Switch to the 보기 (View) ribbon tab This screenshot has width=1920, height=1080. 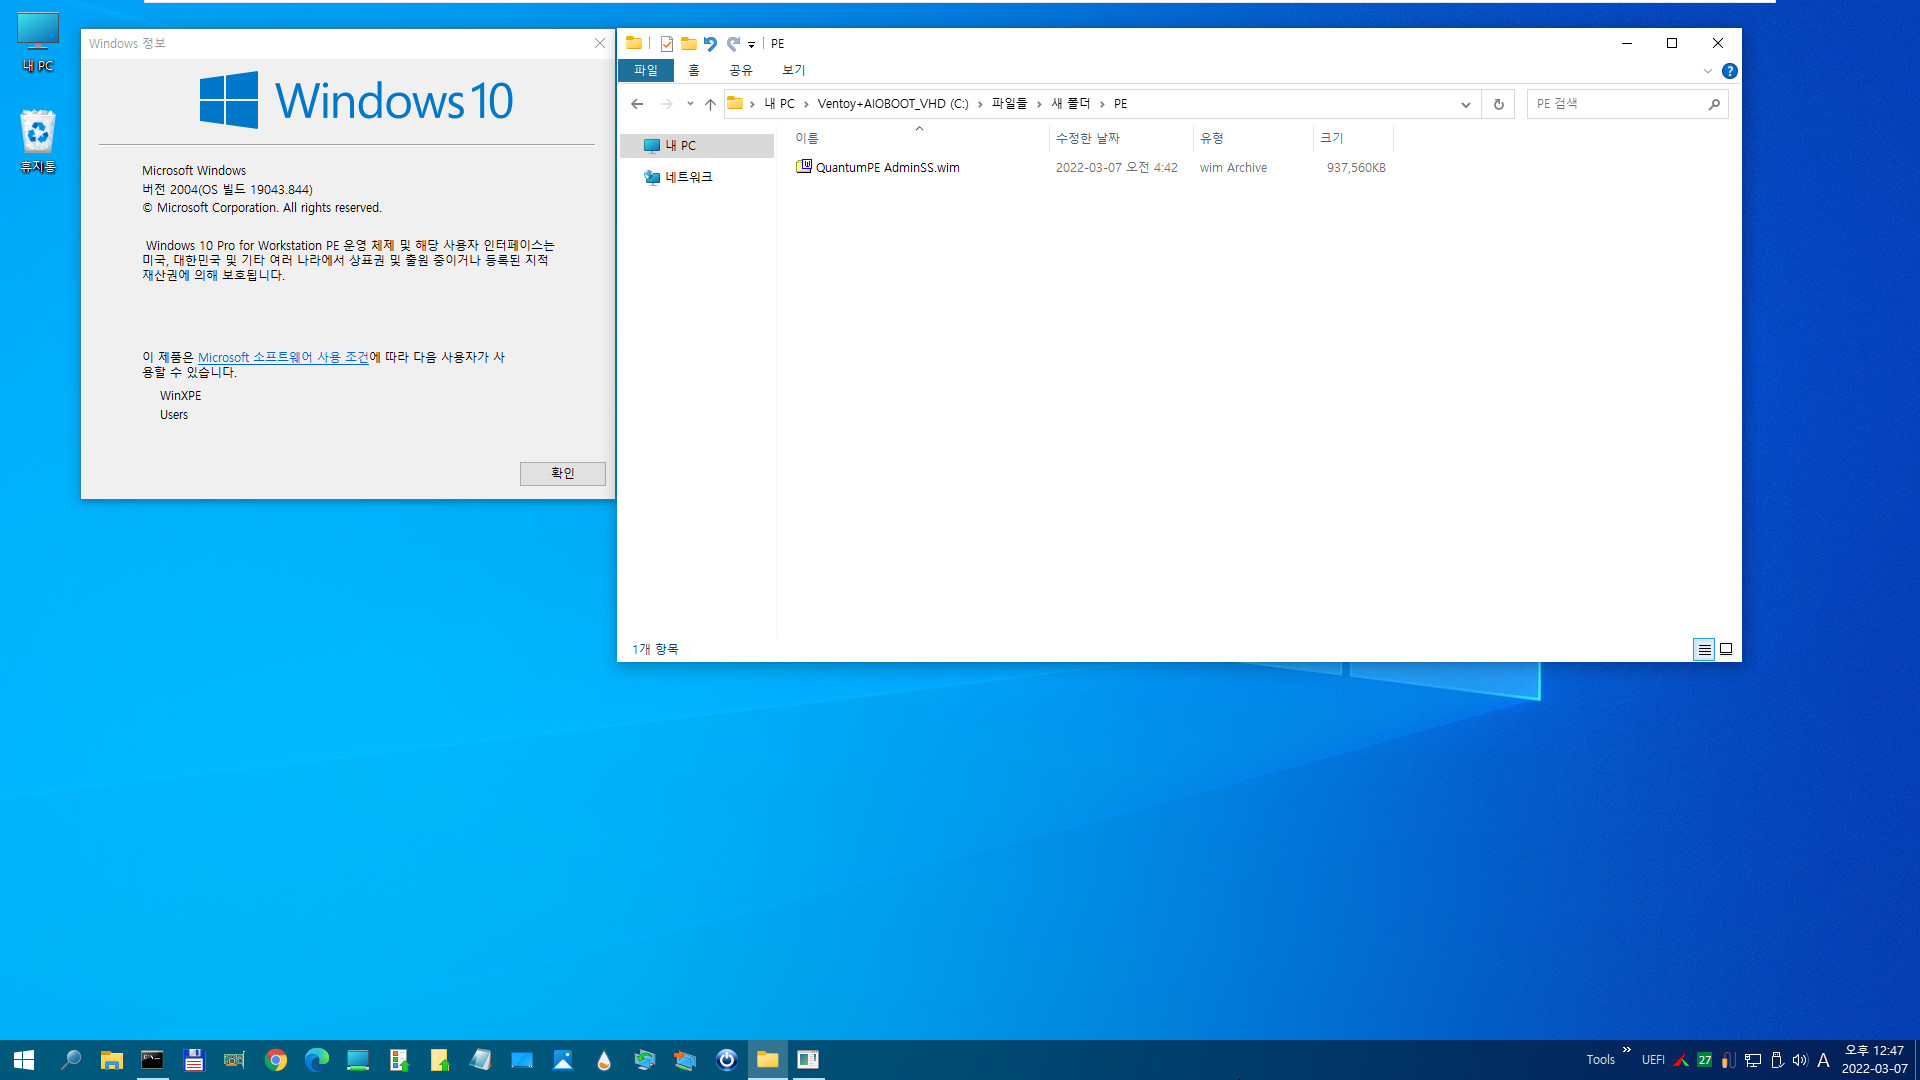coord(793,70)
